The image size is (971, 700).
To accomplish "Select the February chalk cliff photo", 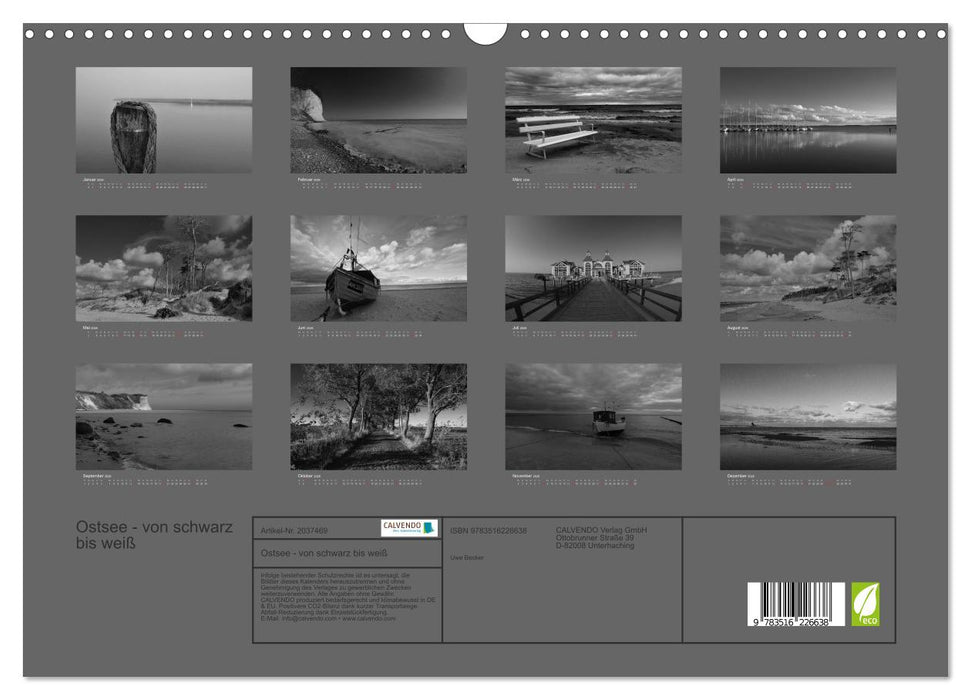I will (x=378, y=120).
